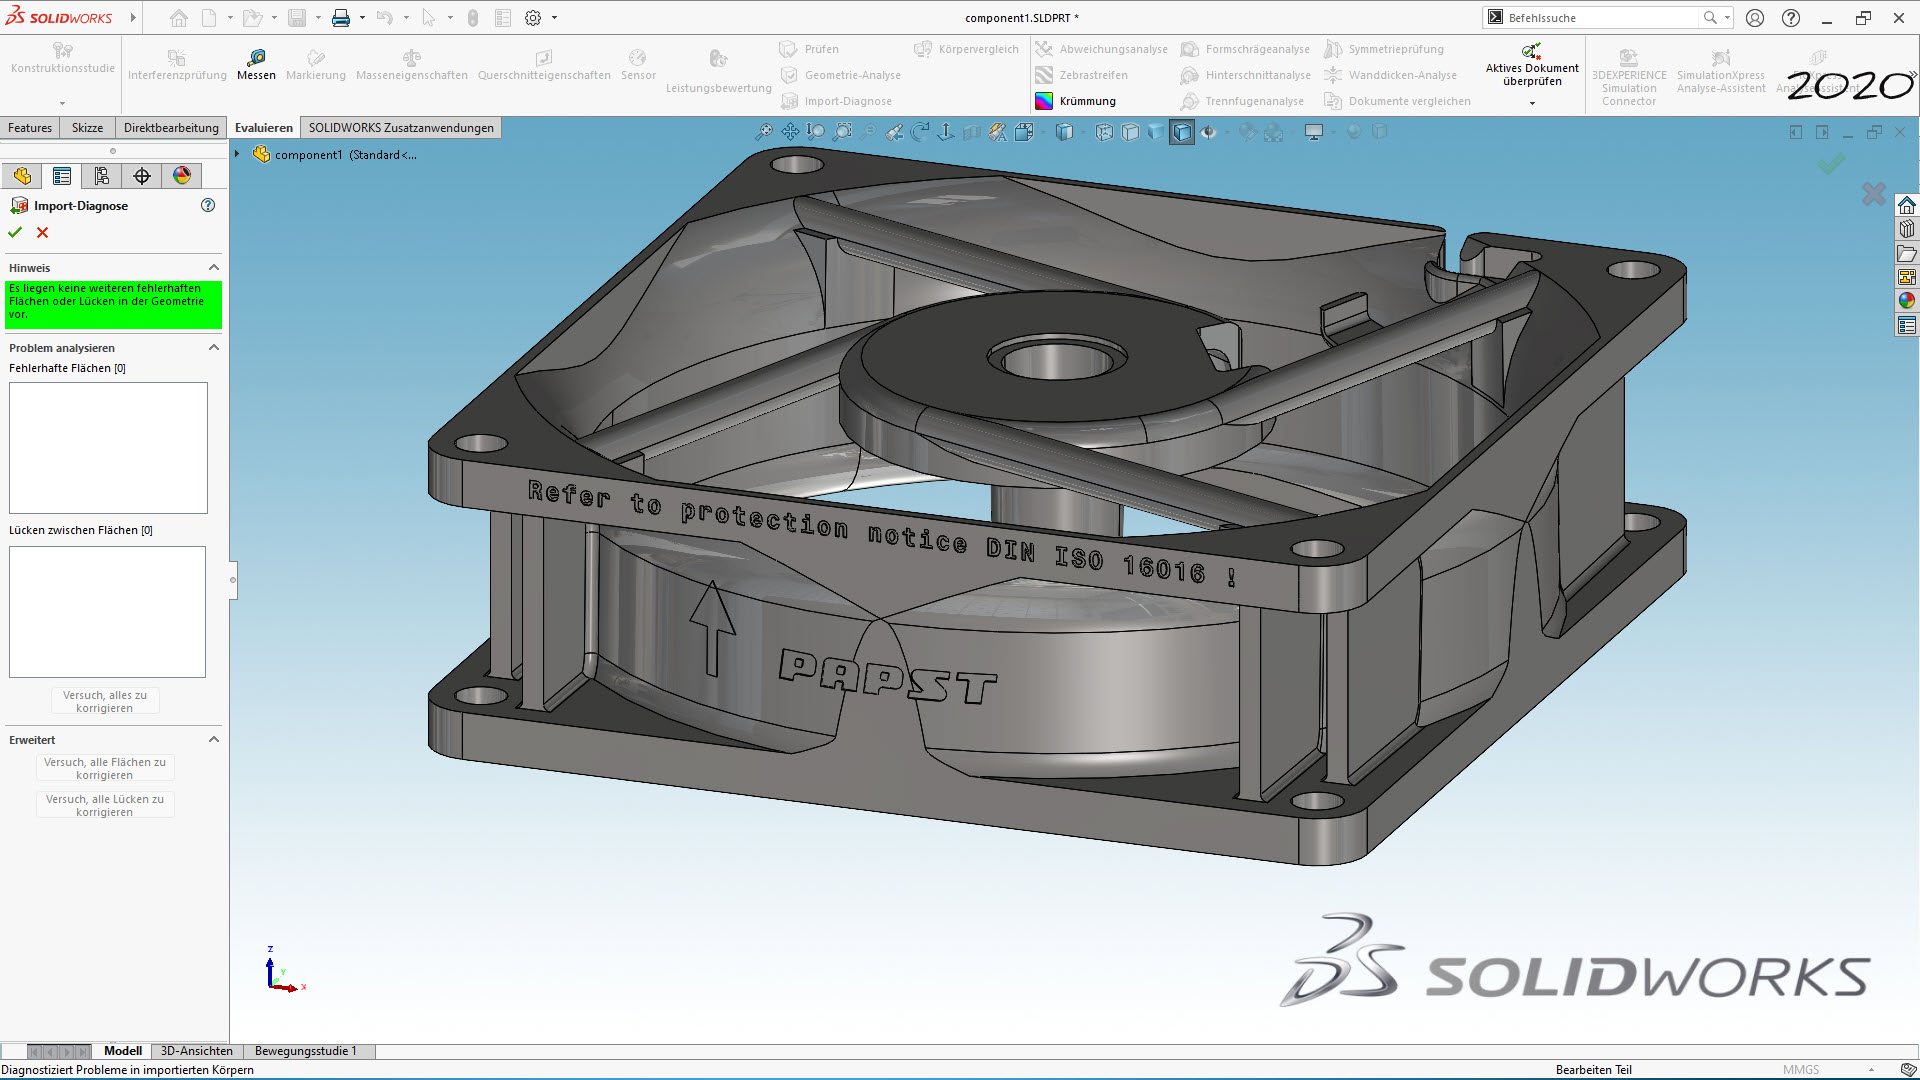The width and height of the screenshot is (1920, 1080).
Task: Open Aktives Dokument überprüfen tool
Action: (x=1531, y=65)
